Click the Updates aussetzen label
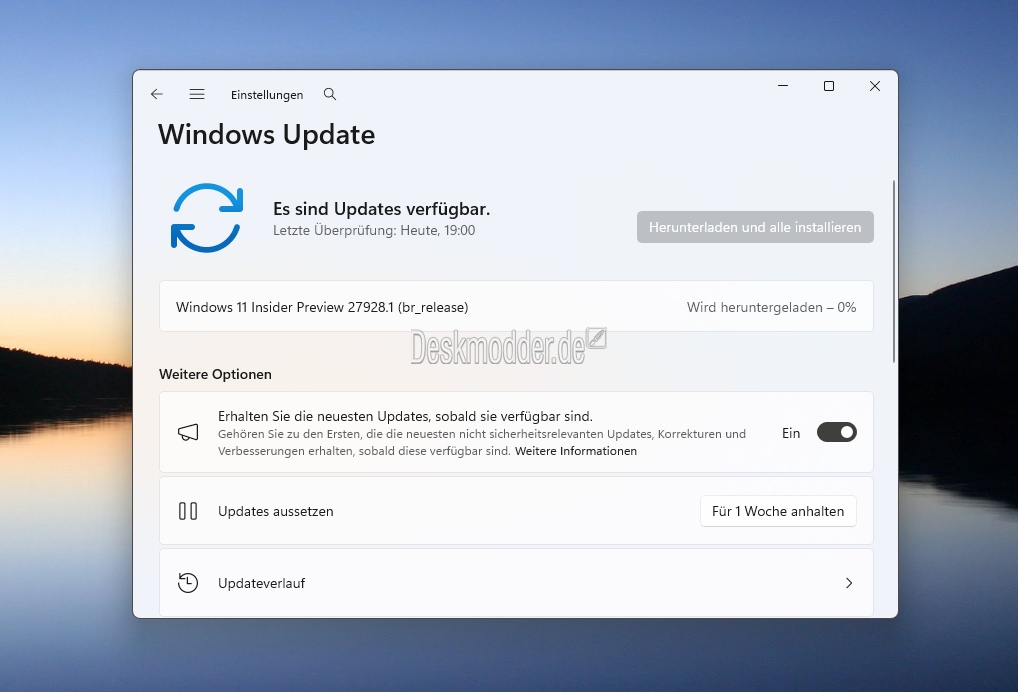The width and height of the screenshot is (1018, 692). click(x=275, y=511)
